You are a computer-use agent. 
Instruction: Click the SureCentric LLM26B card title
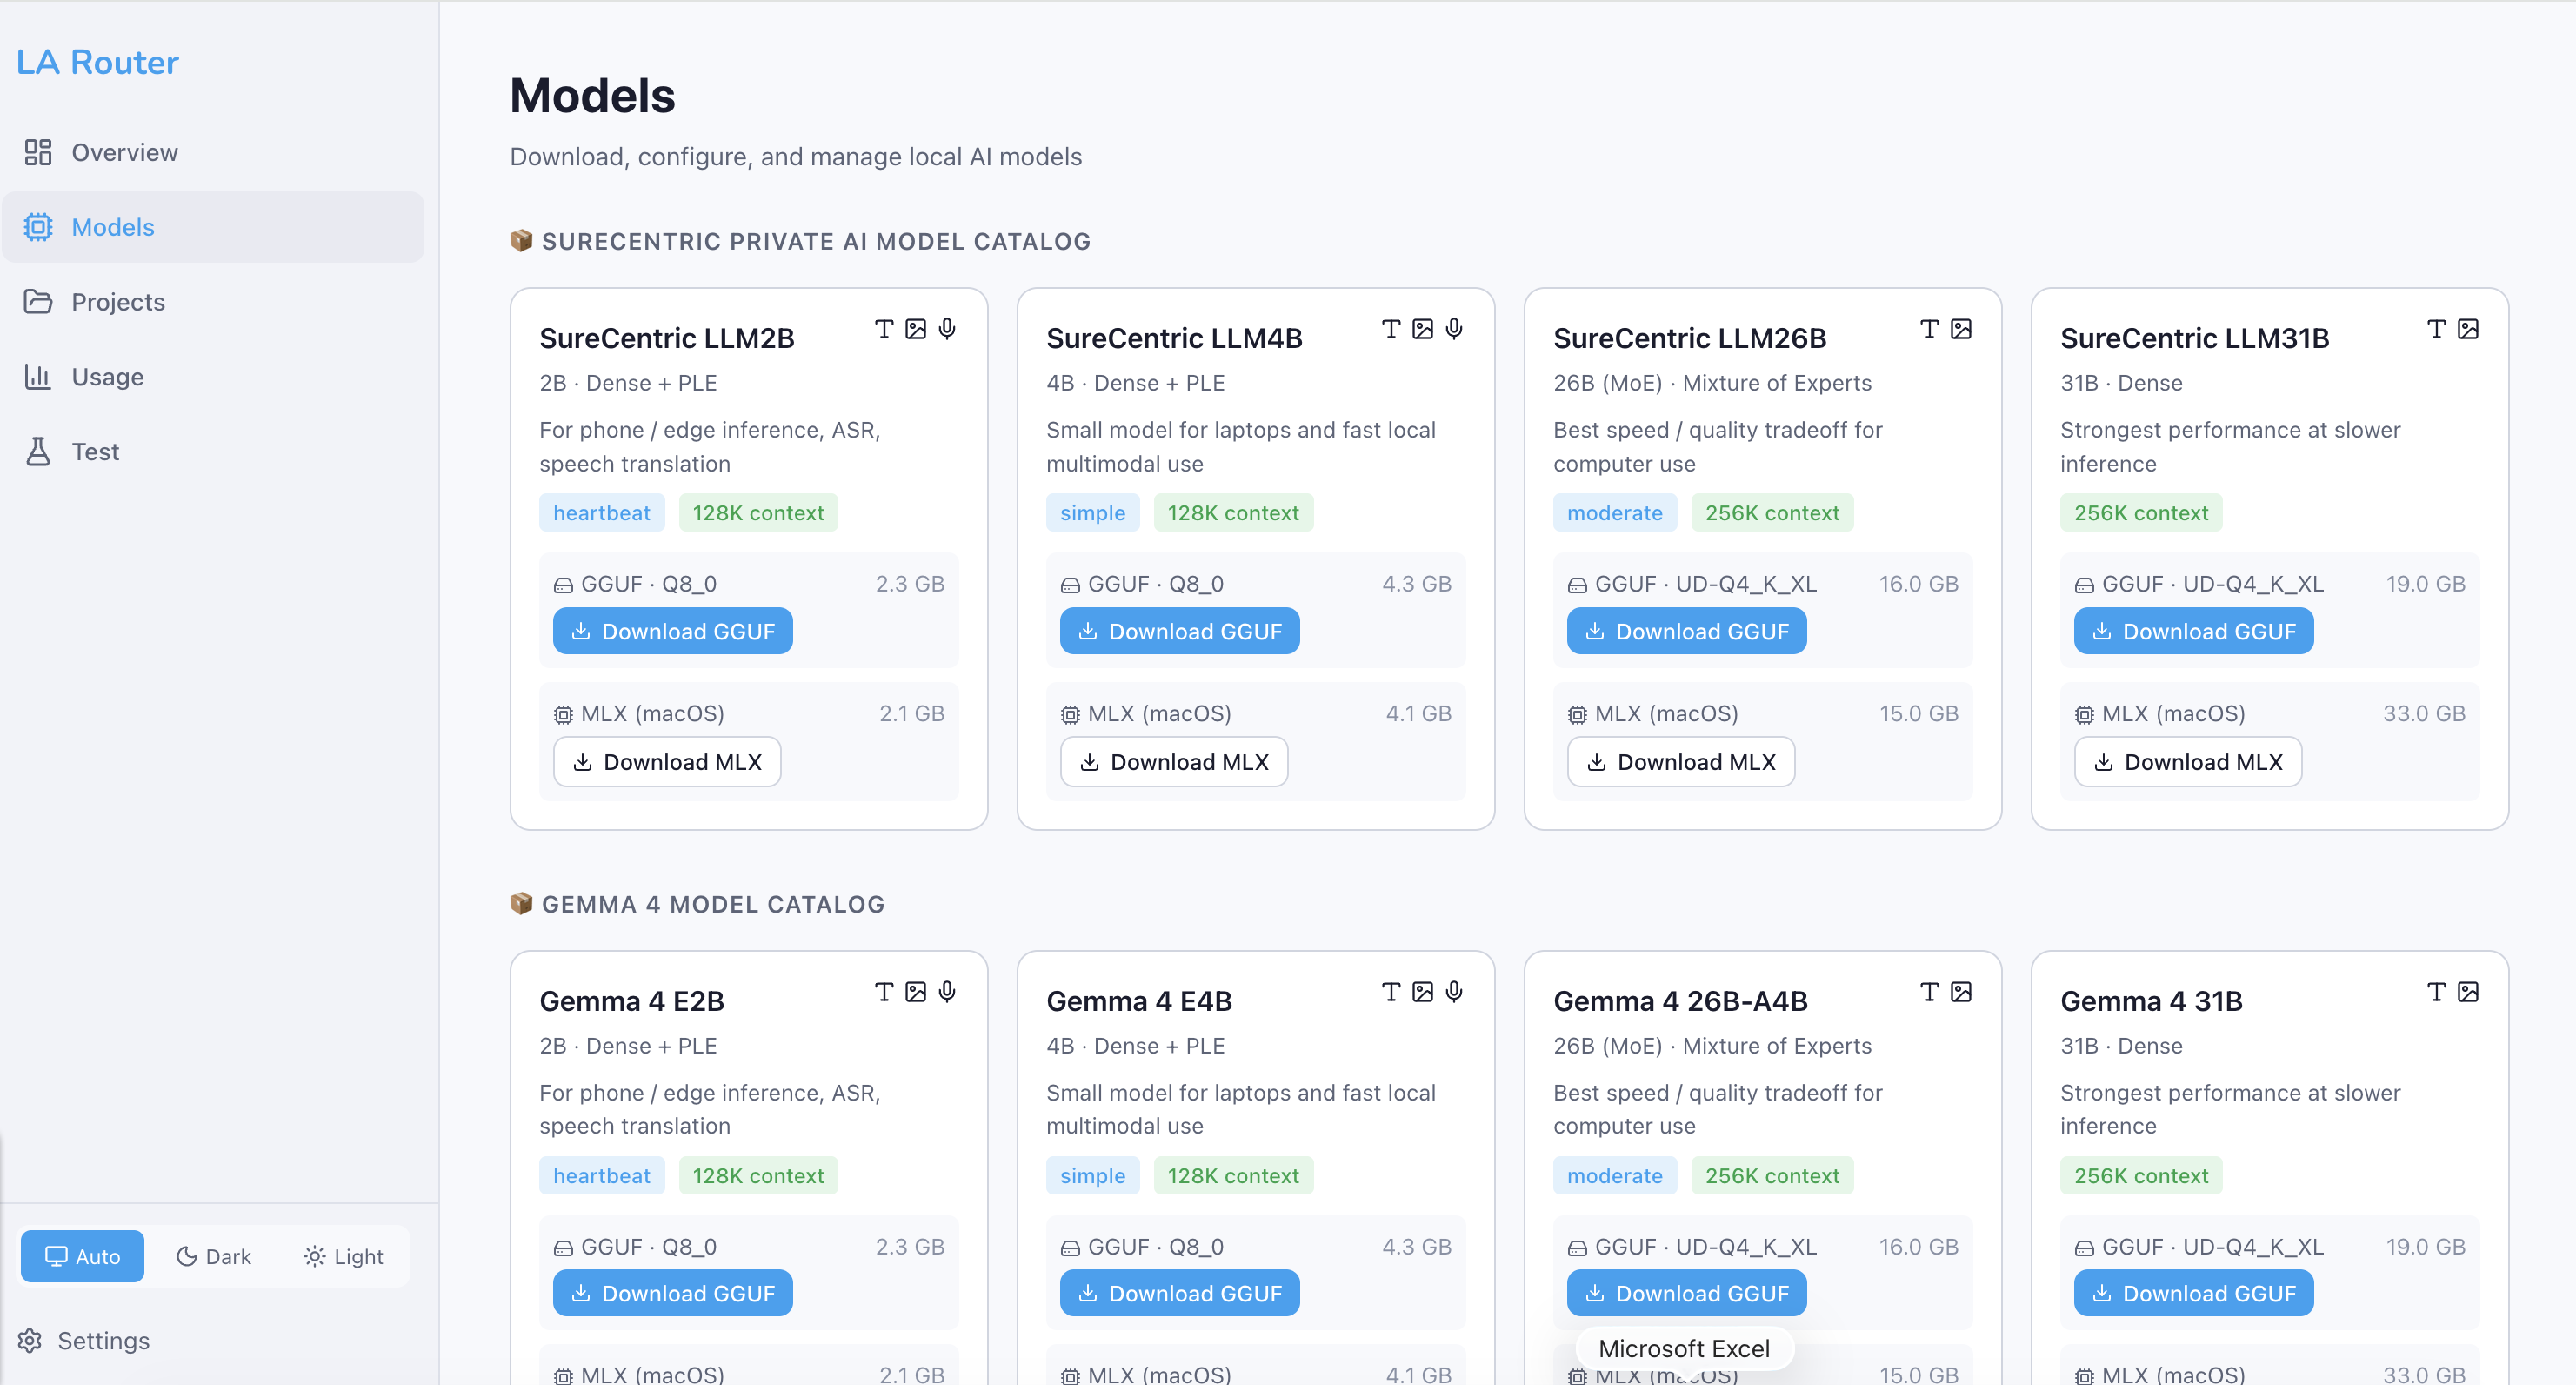[x=1690, y=338]
